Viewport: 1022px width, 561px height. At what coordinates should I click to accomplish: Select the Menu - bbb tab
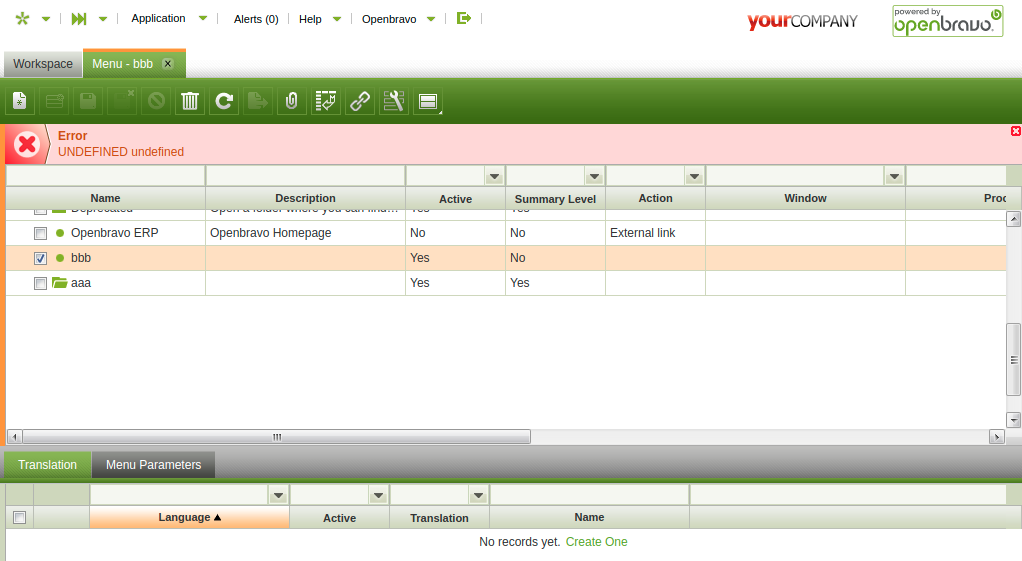(x=123, y=64)
